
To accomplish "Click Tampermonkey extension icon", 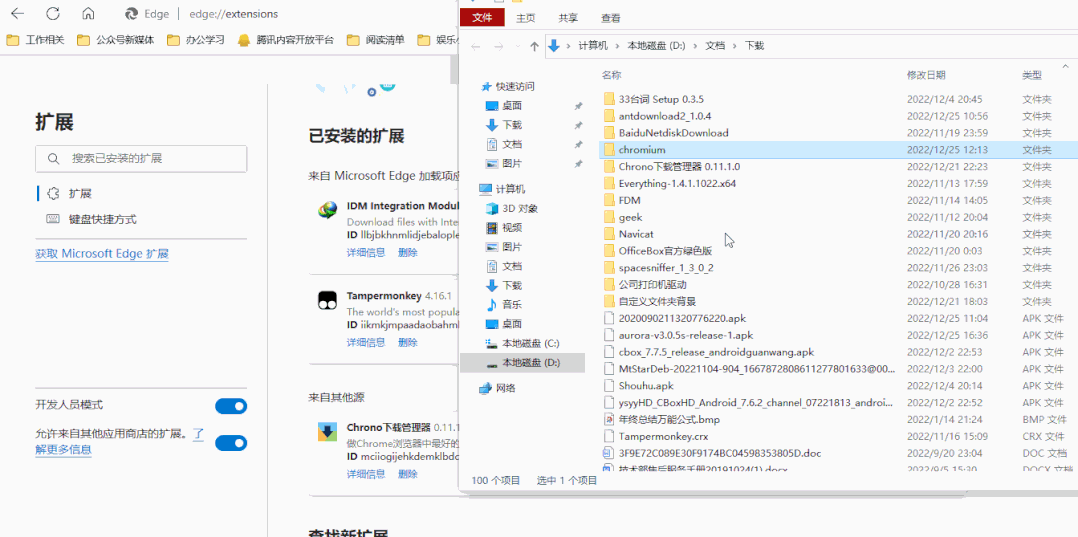I will pyautogui.click(x=327, y=300).
